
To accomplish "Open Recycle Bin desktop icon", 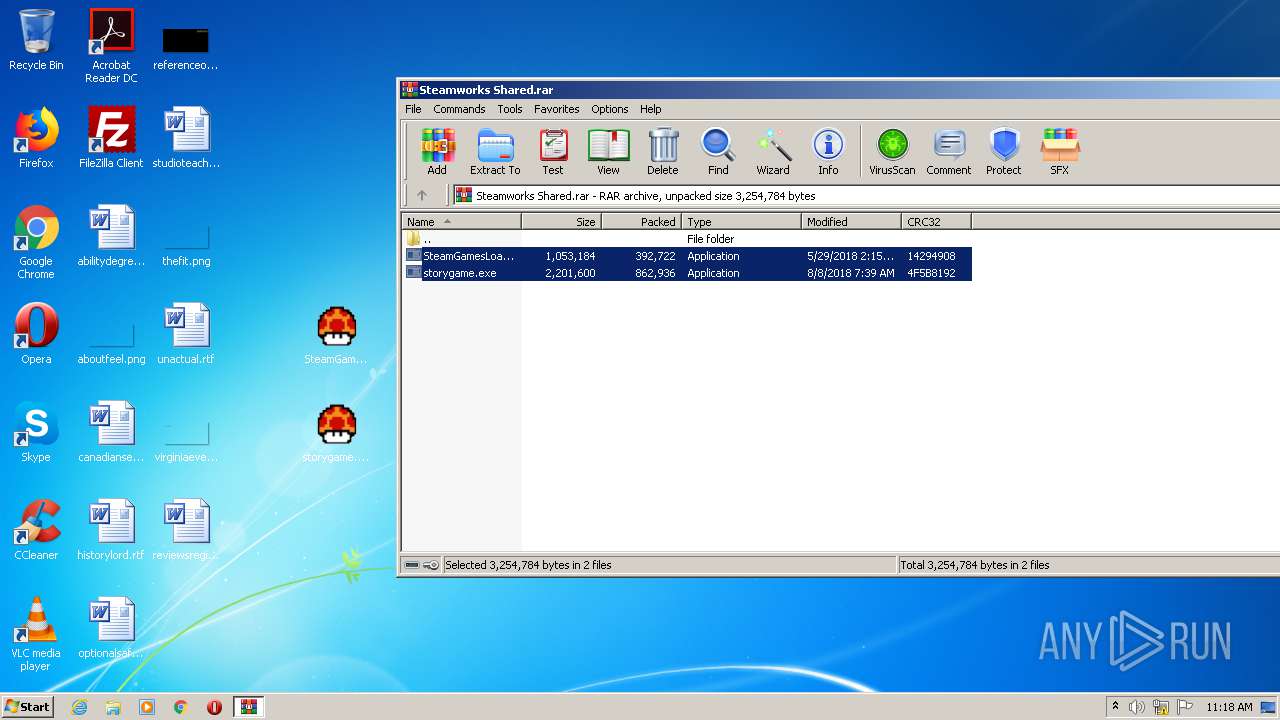I will coord(36,40).
